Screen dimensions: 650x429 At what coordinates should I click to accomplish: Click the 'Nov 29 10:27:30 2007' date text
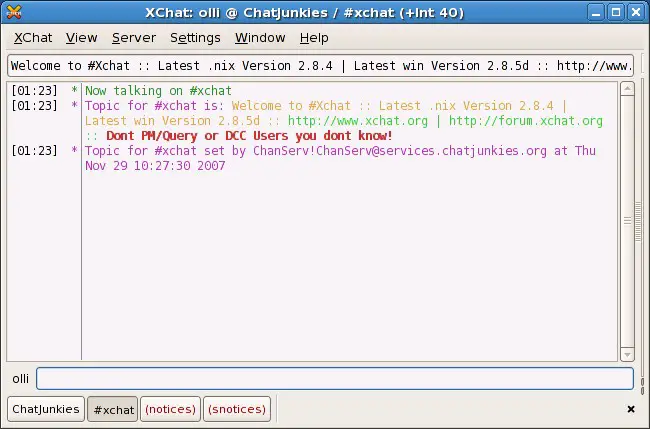coord(155,166)
